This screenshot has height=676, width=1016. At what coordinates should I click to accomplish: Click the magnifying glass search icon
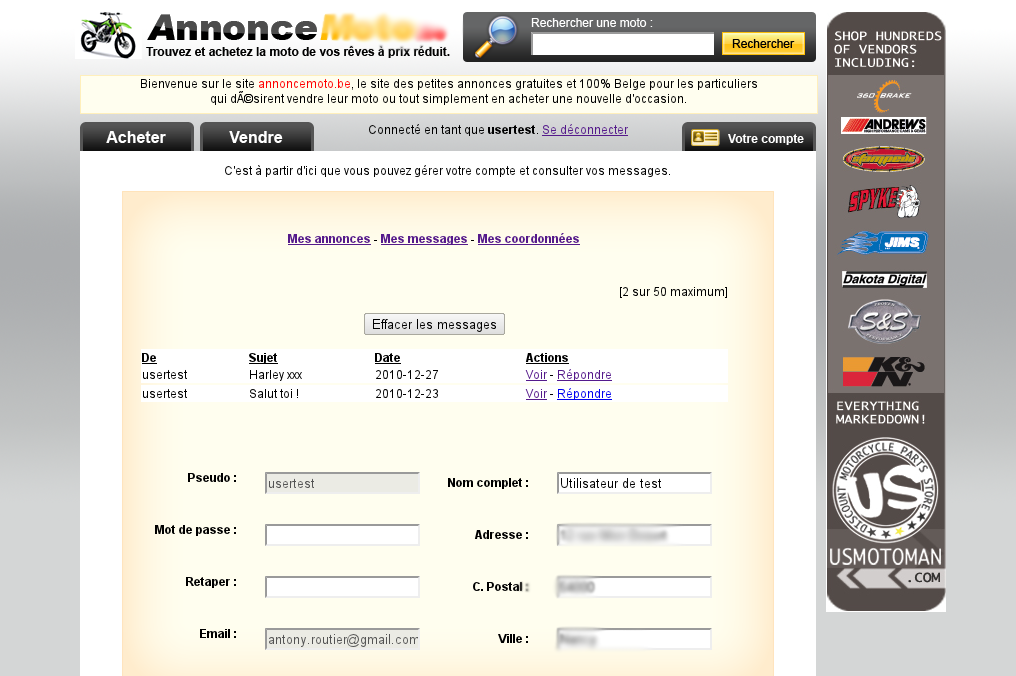tap(496, 37)
